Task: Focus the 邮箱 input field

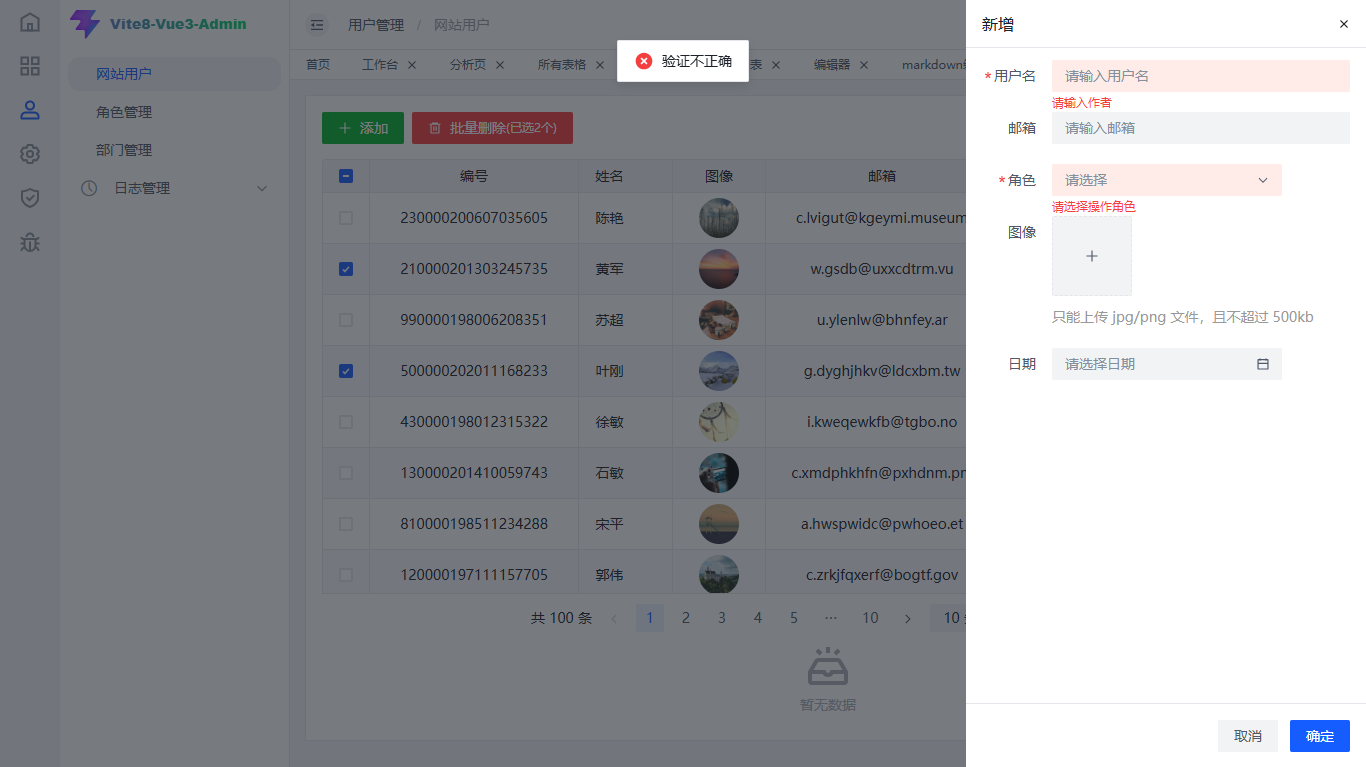Action: coord(1201,128)
